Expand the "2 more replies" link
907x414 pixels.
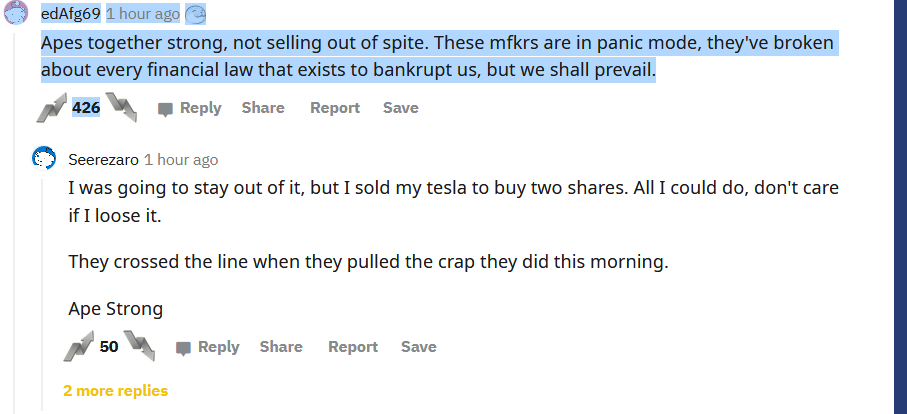click(115, 391)
